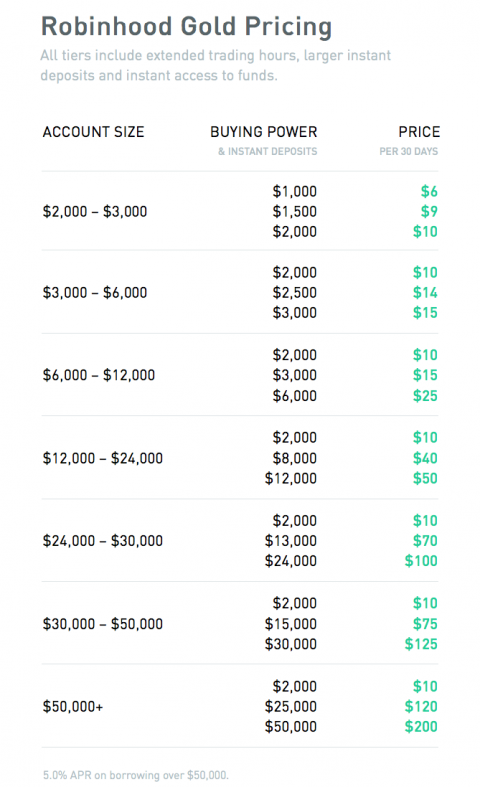Click the PRICE column header
The image size is (480, 787).
coord(419,132)
